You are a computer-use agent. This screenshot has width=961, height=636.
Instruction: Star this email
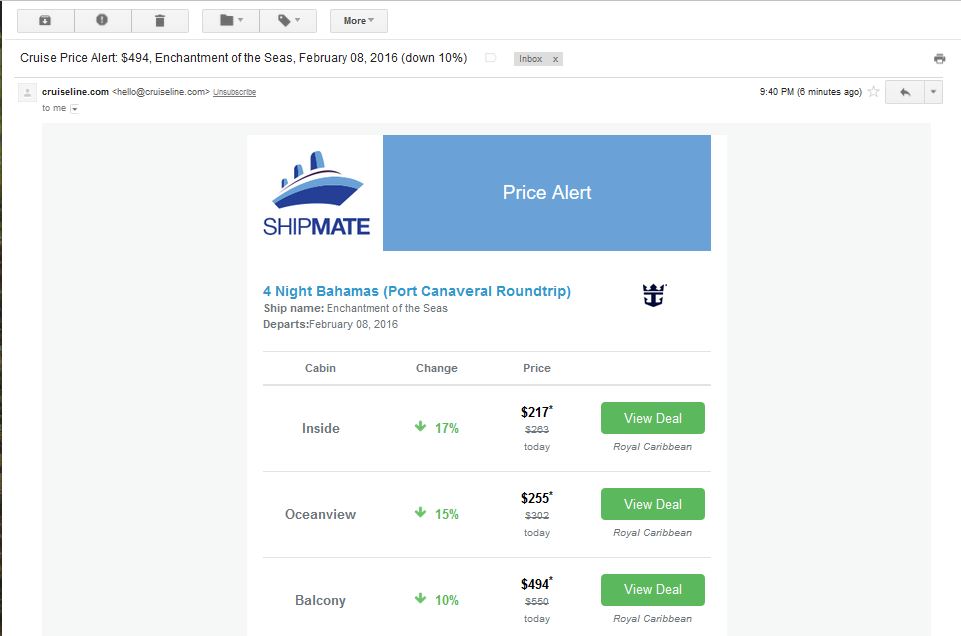click(874, 92)
